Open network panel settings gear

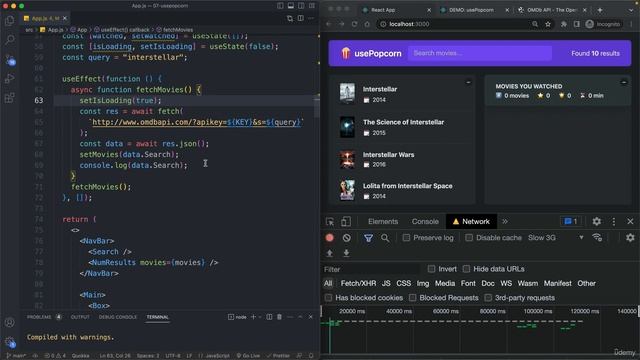tap(630, 238)
